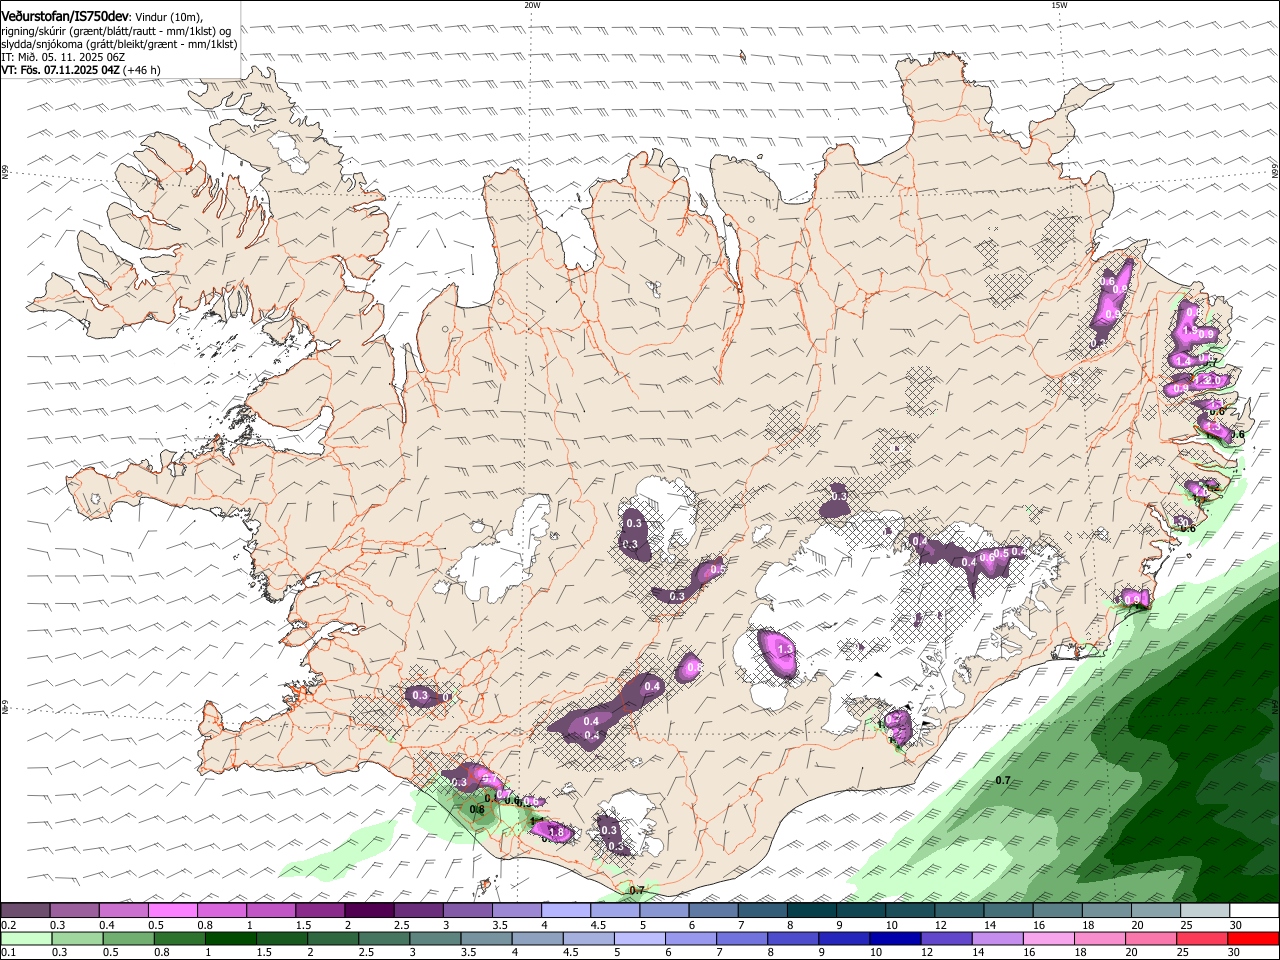Screen dimensions: 1280x960
Task: Click the '0.1' label in the lower legend row
Action: (7, 954)
